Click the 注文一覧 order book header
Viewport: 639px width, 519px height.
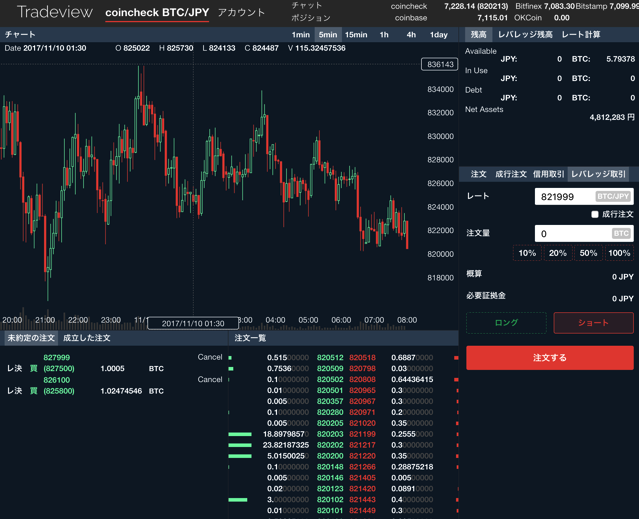click(x=250, y=338)
